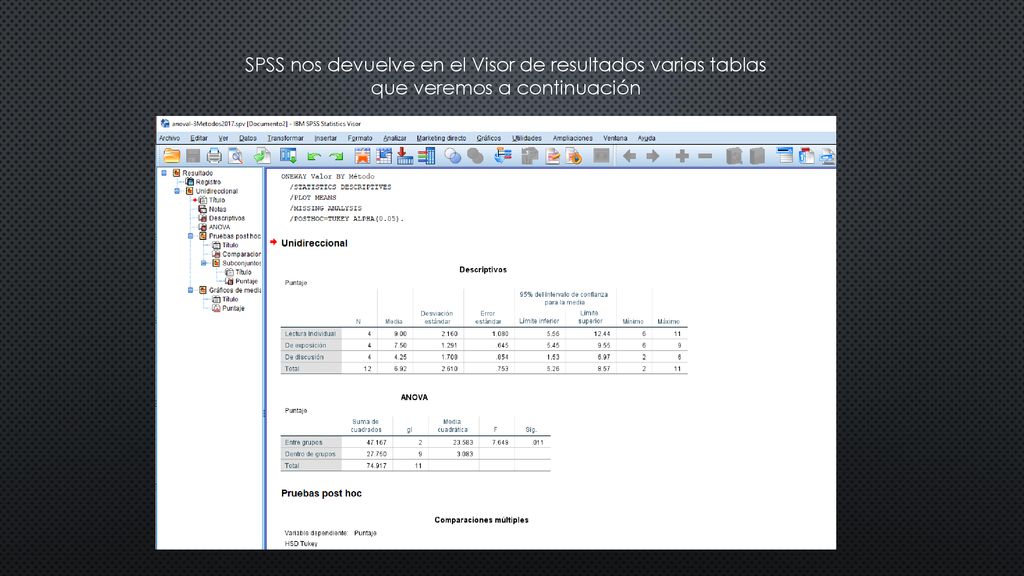Select Puntaje under Gráficos de medias
The image size is (1024, 576).
[233, 308]
